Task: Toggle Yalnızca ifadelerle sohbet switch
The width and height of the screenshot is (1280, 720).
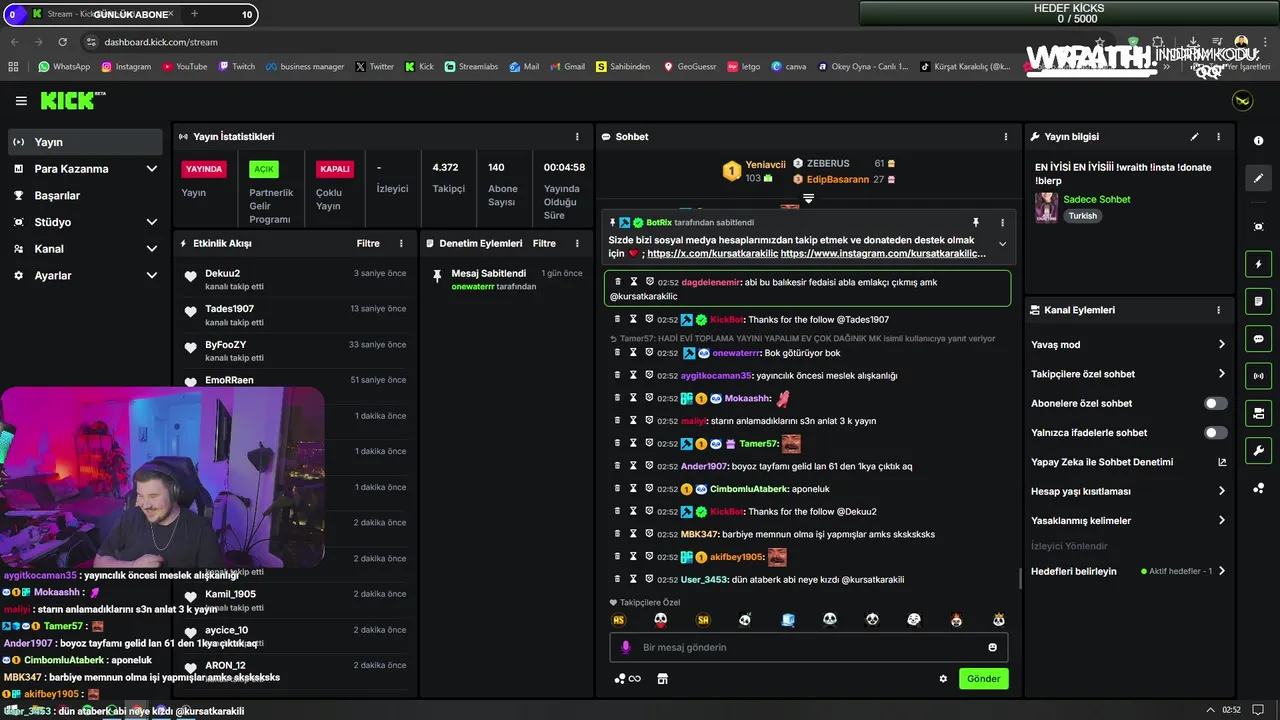Action: pyautogui.click(x=1215, y=433)
